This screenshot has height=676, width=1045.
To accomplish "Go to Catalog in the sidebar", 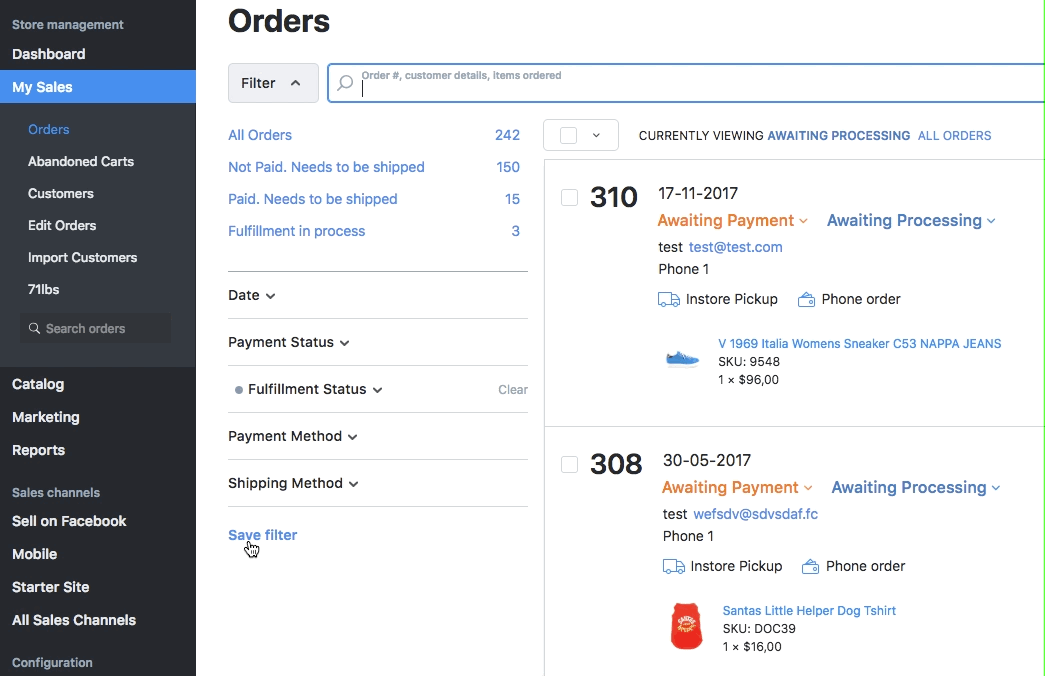I will 38,384.
